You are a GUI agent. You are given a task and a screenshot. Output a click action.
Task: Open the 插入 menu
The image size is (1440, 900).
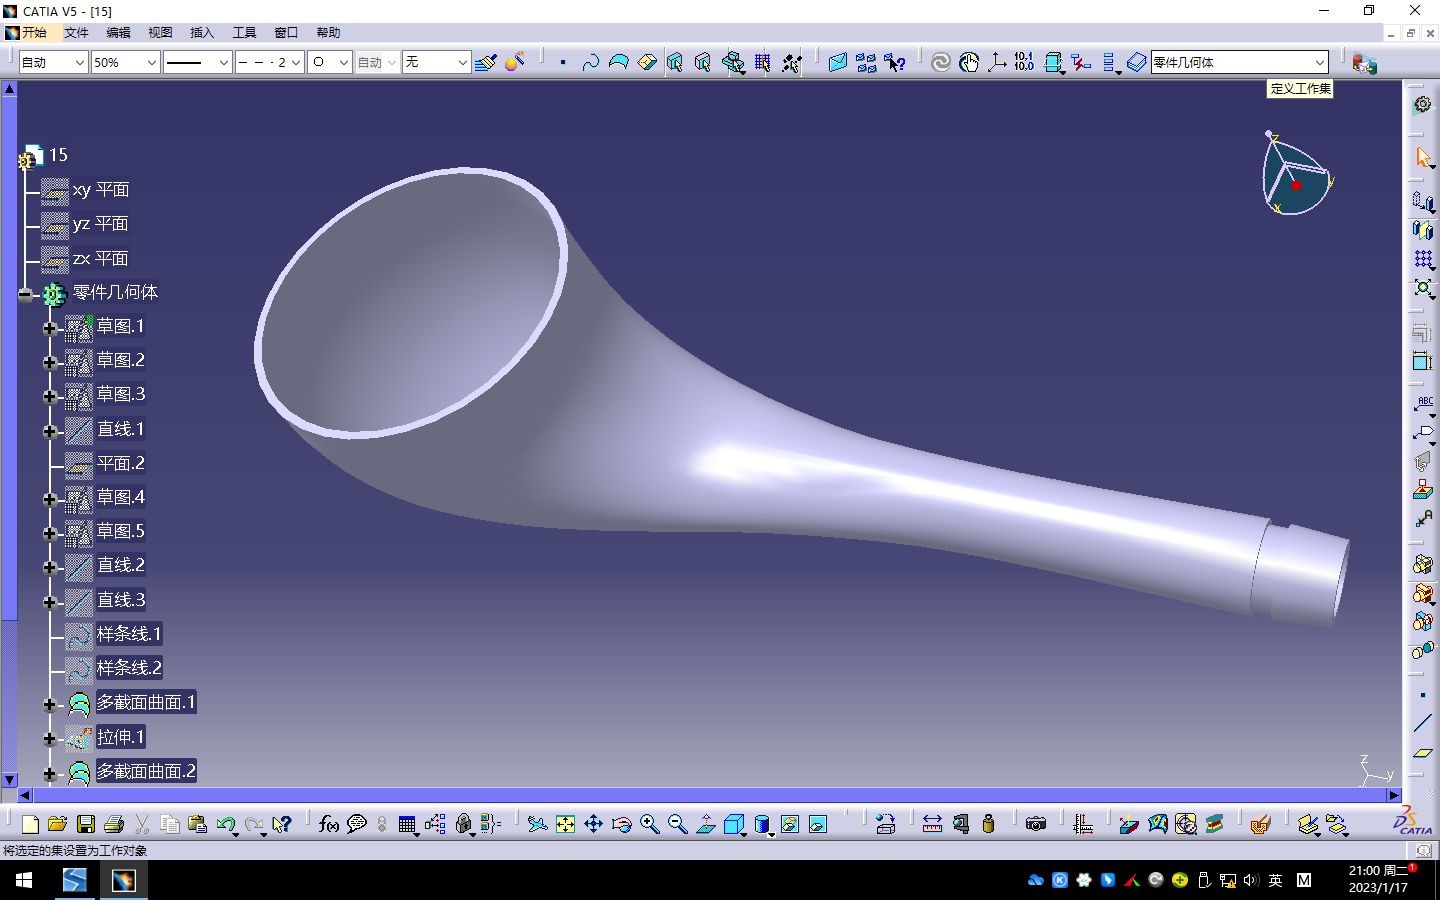202,33
